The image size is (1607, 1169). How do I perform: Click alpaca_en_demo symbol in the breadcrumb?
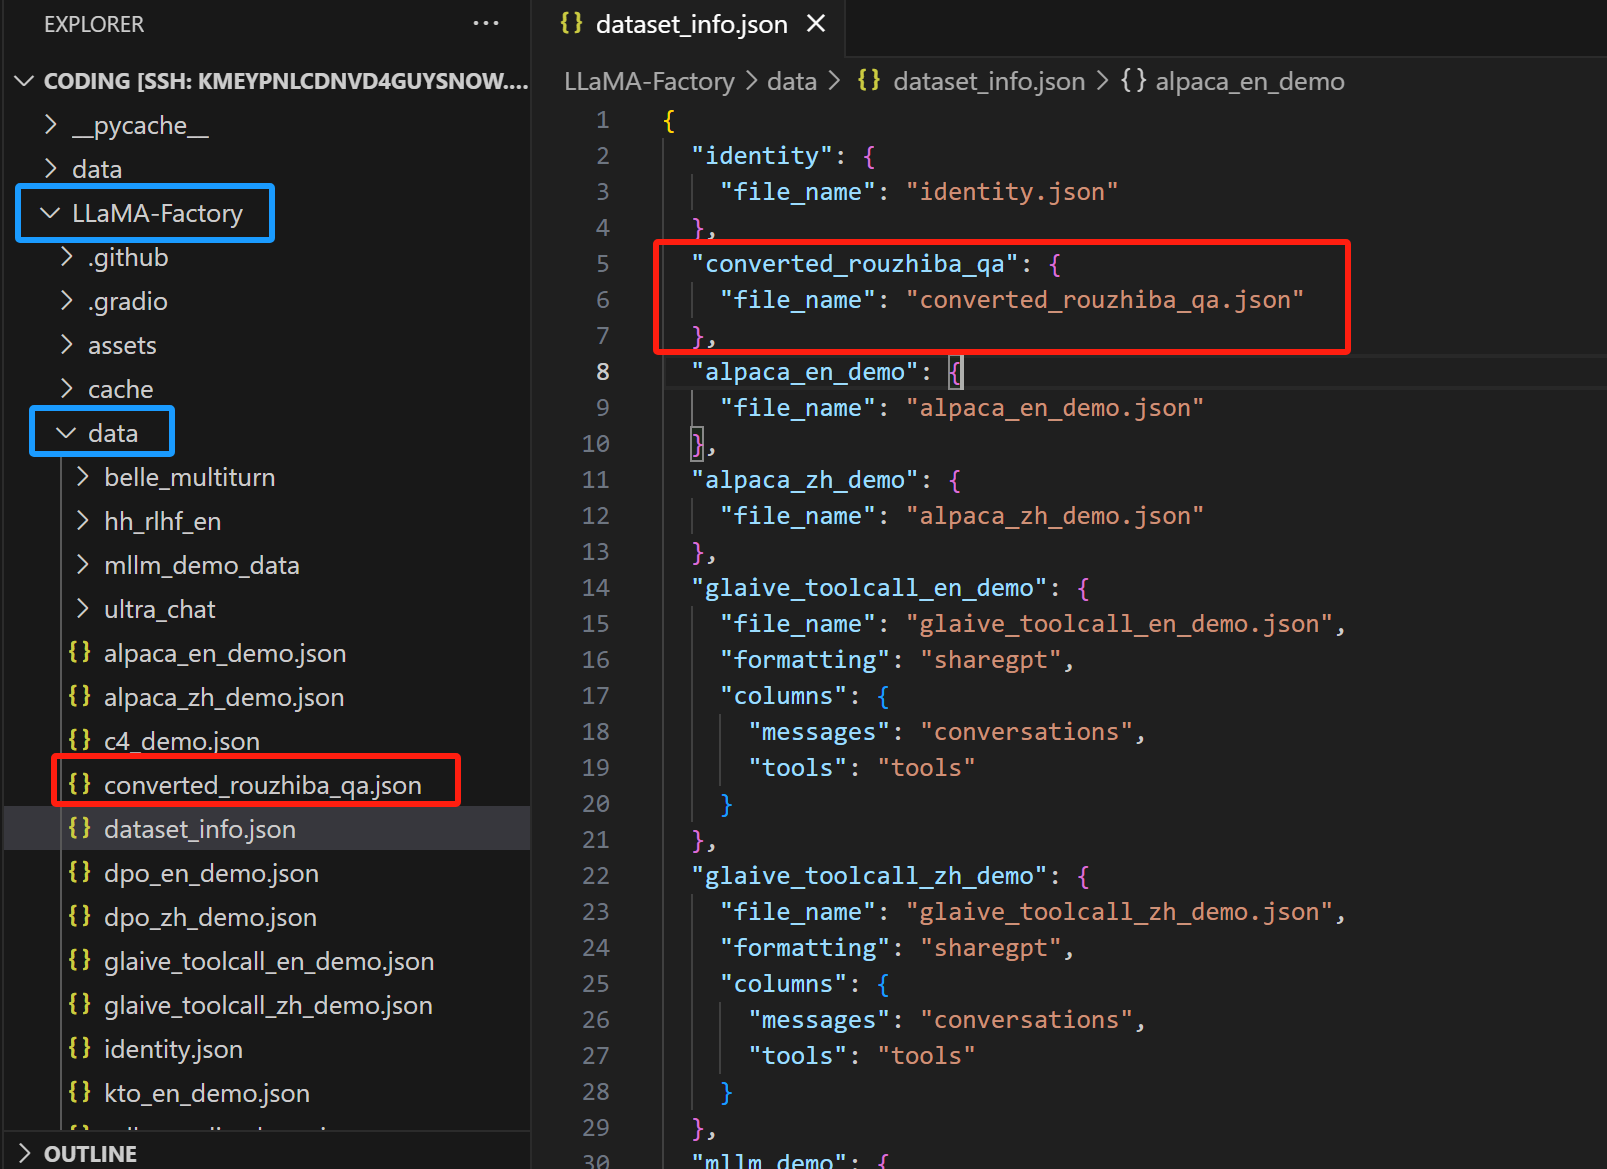pyautogui.click(x=1250, y=81)
